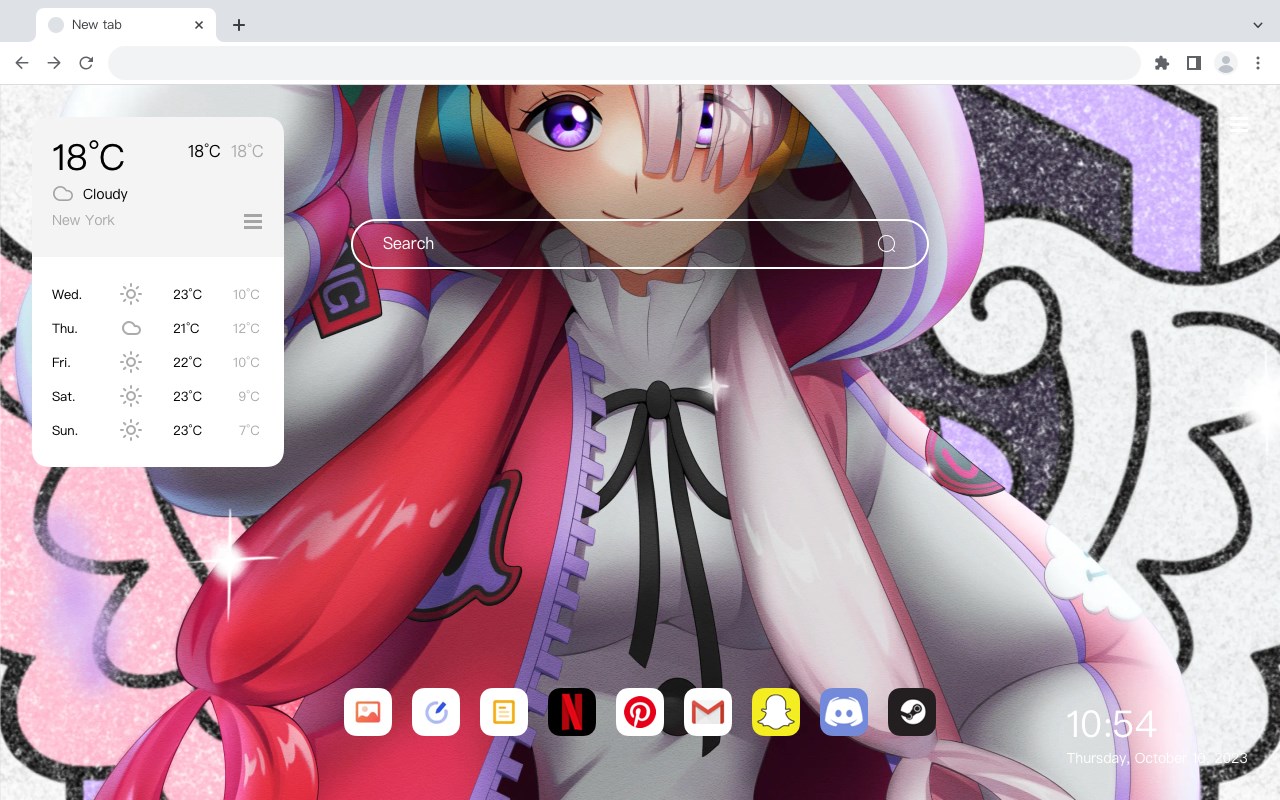
Task: Click the magnifier icon in the search box
Action: [887, 244]
